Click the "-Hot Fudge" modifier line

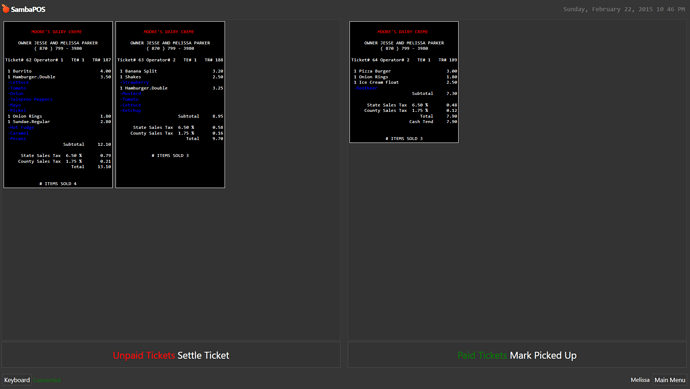tap(21, 127)
